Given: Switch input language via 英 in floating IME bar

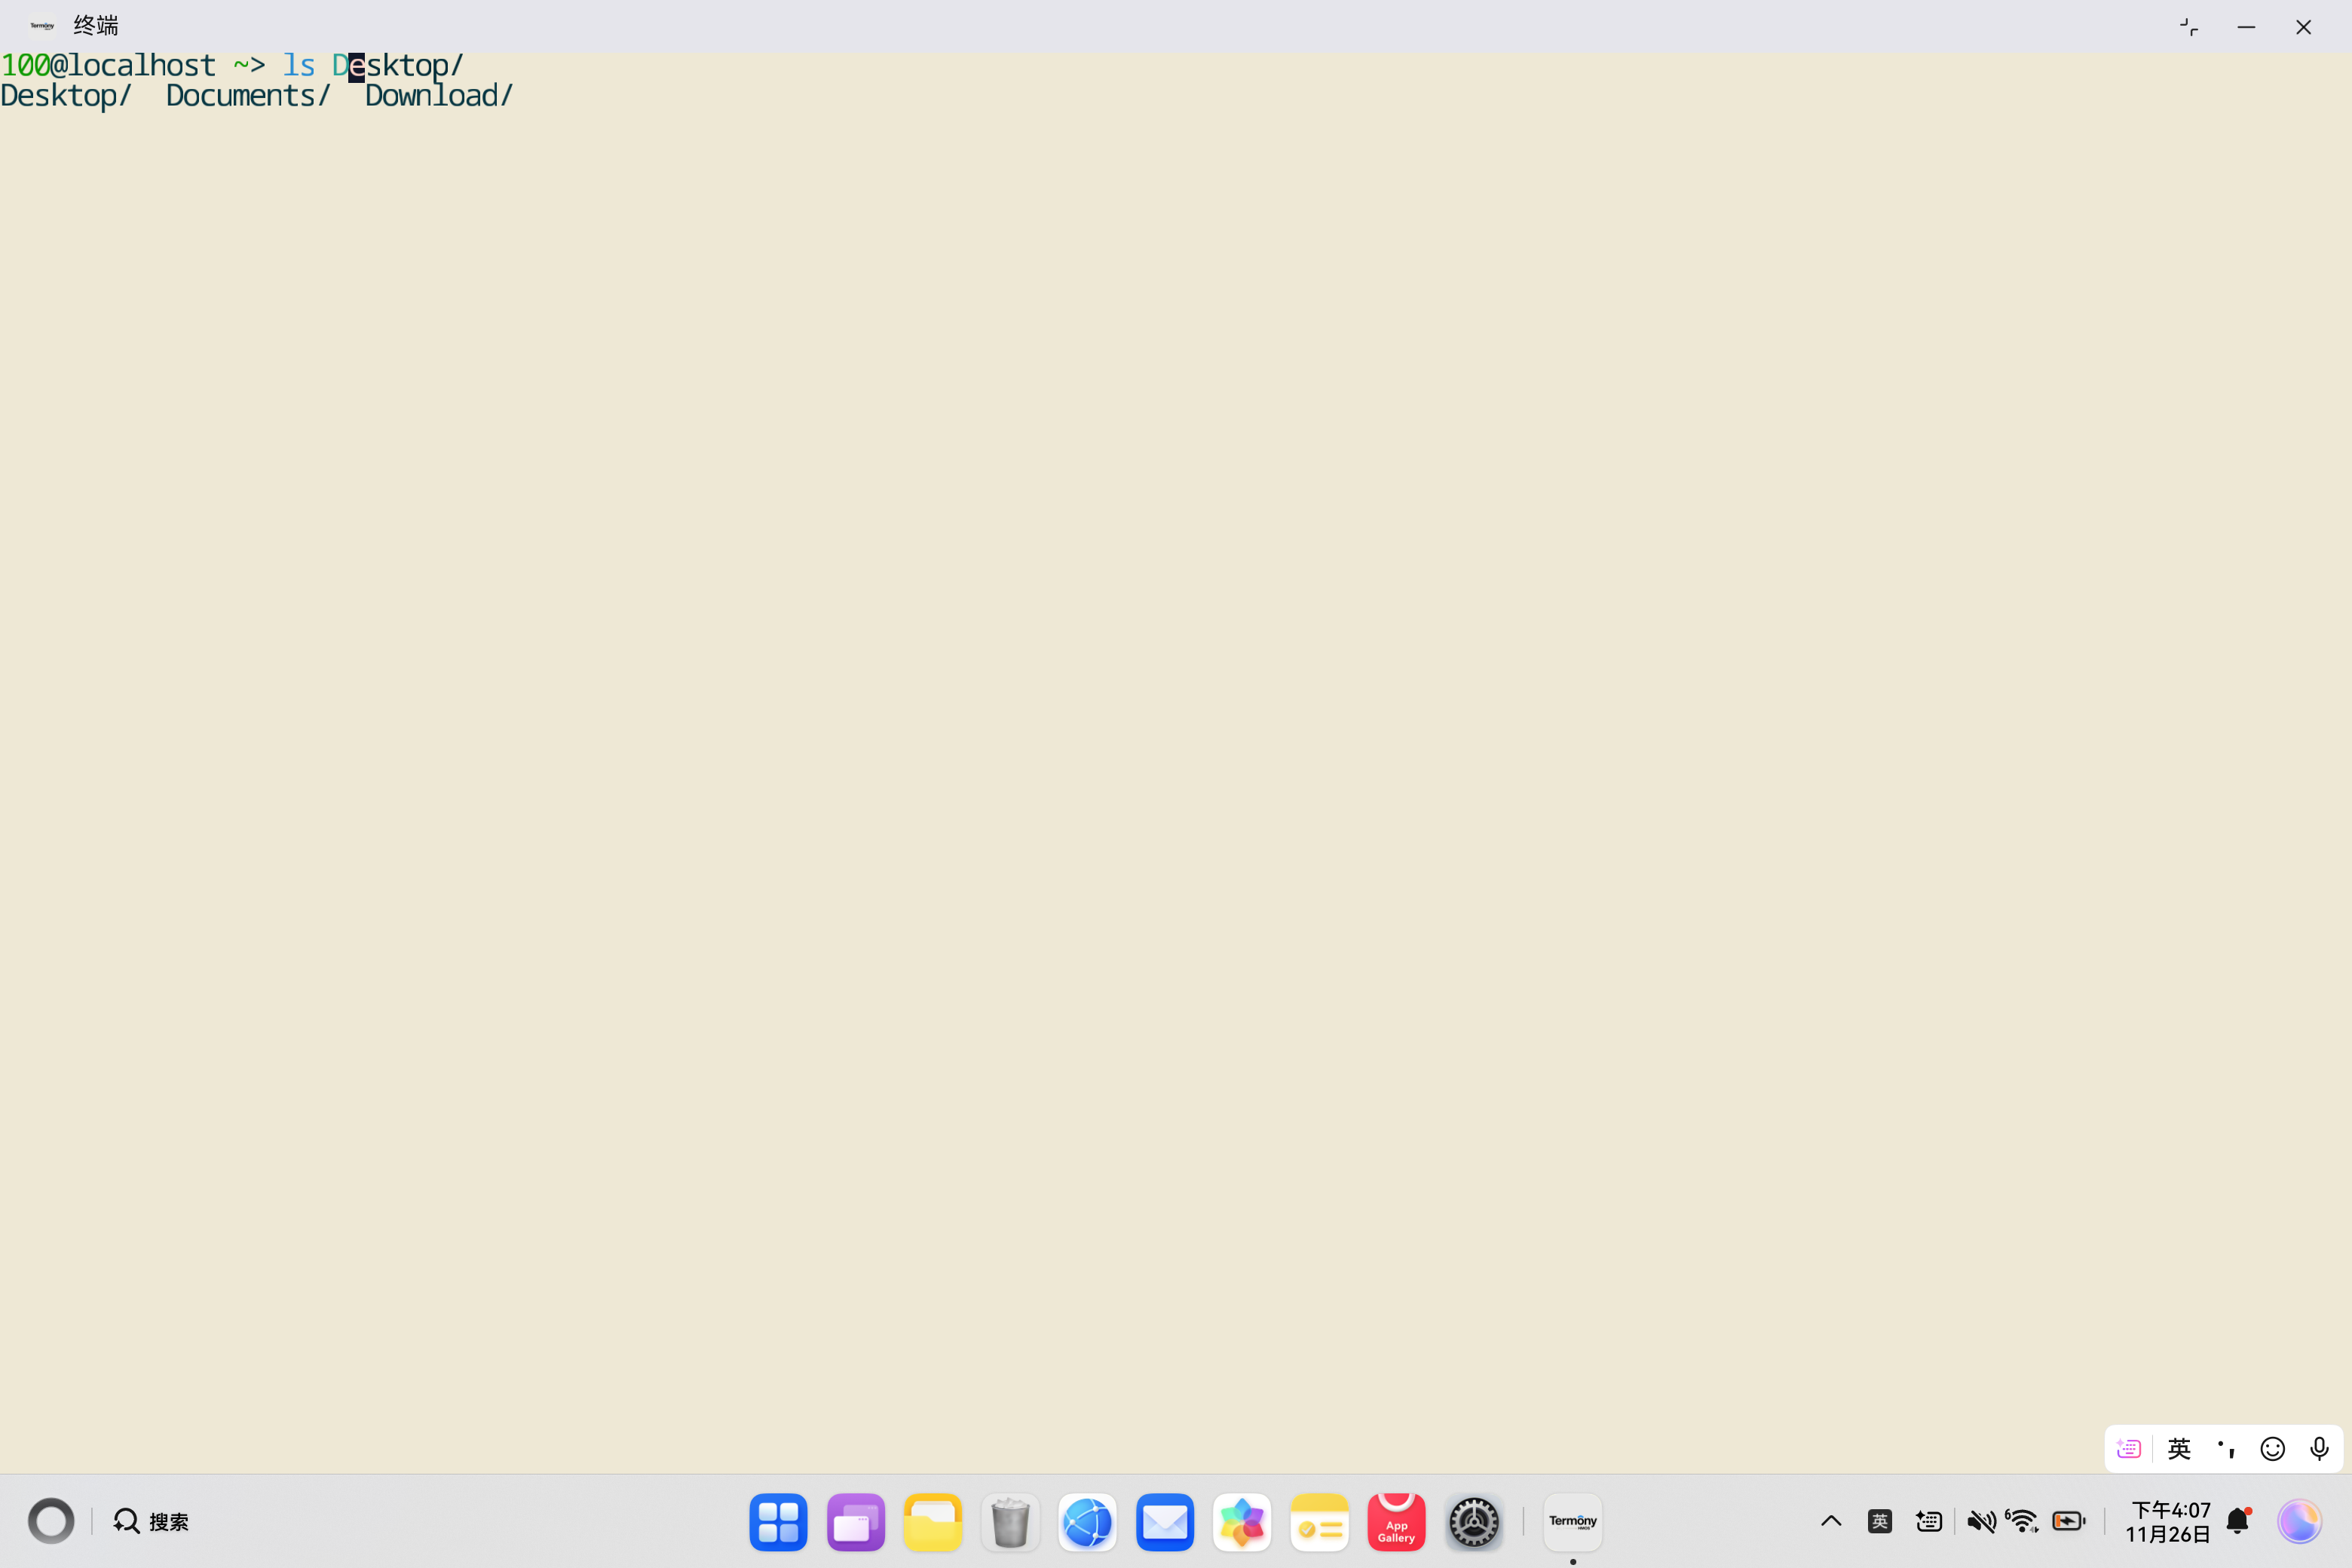Looking at the screenshot, I should coord(2179,1448).
